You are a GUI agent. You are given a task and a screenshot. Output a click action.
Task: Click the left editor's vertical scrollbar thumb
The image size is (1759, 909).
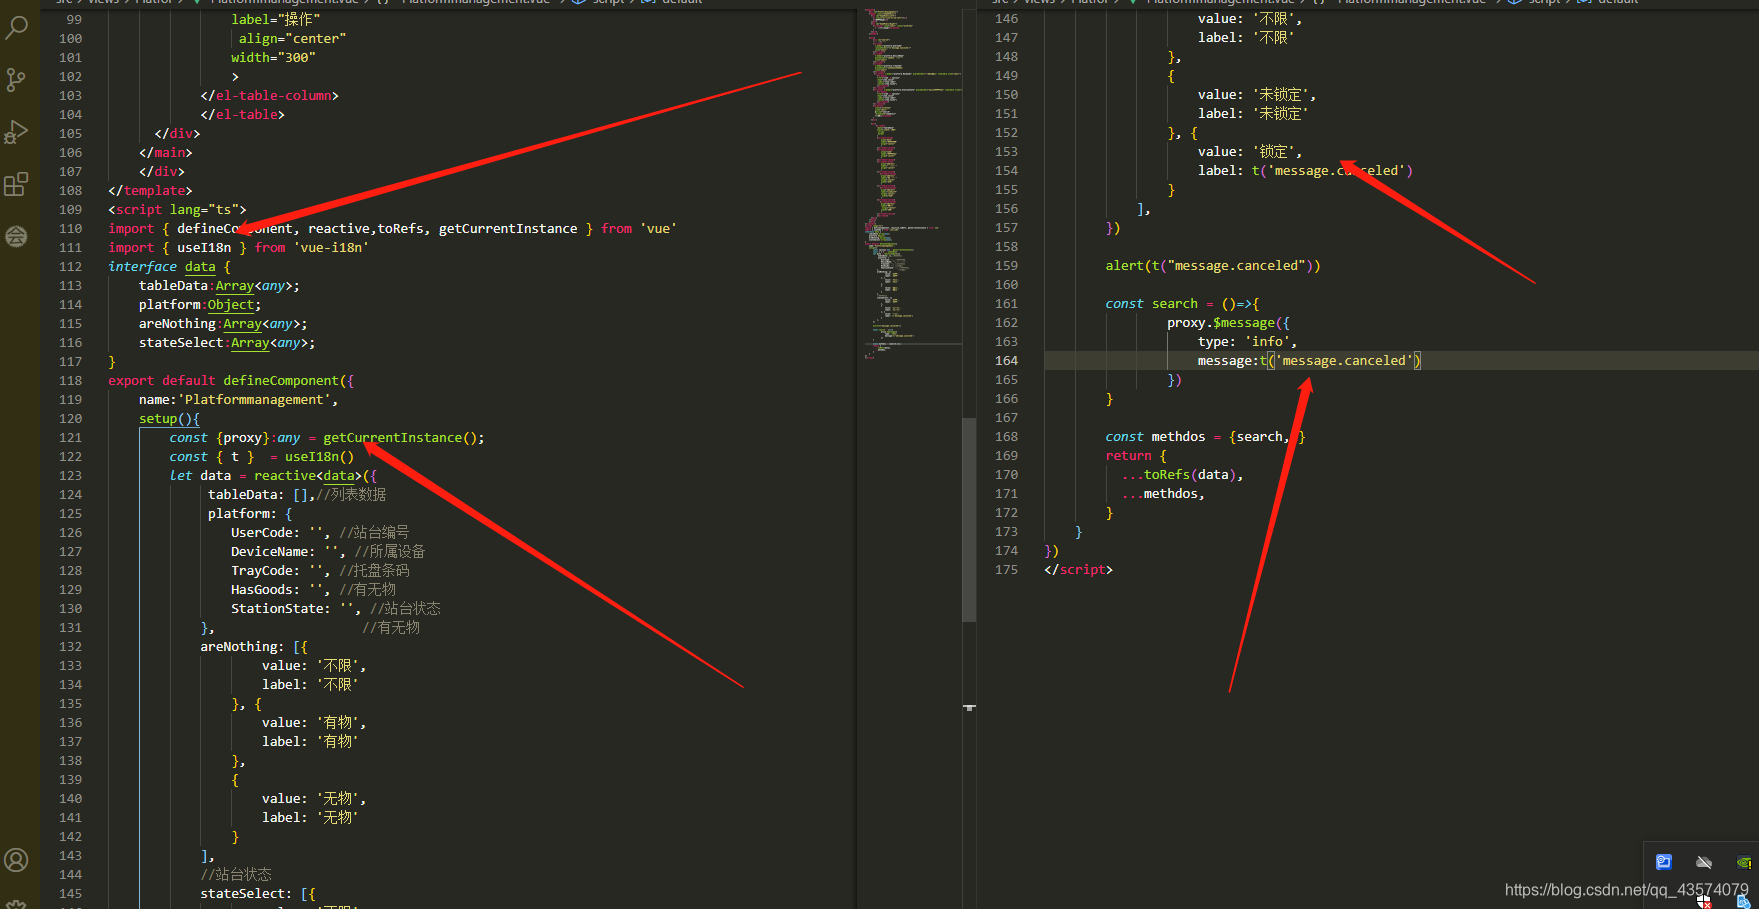968,520
